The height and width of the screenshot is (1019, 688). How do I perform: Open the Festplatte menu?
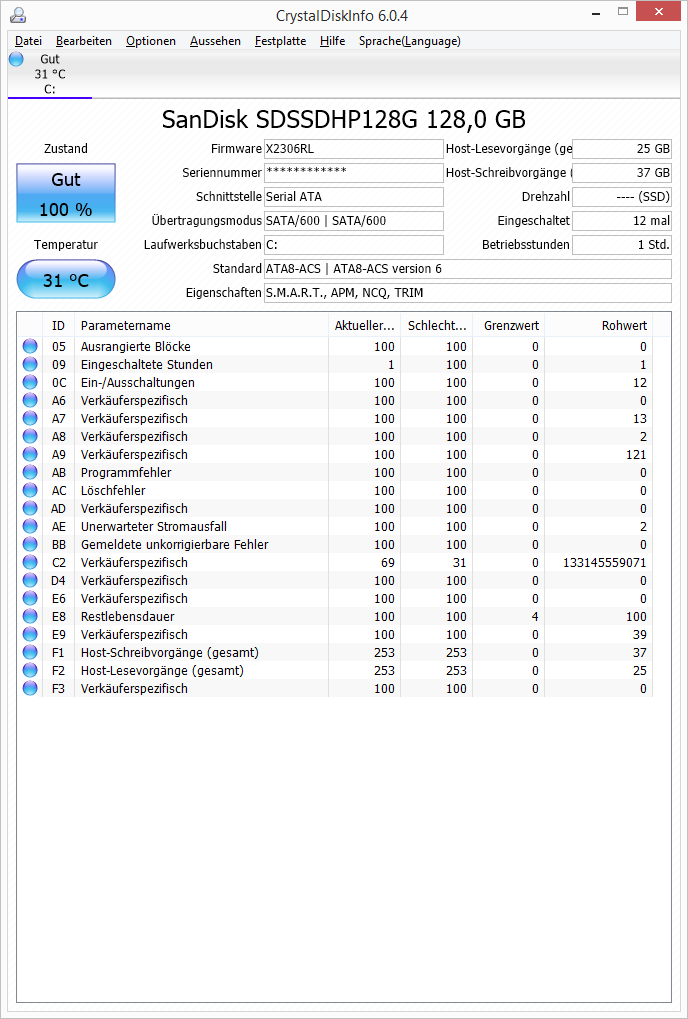point(280,41)
